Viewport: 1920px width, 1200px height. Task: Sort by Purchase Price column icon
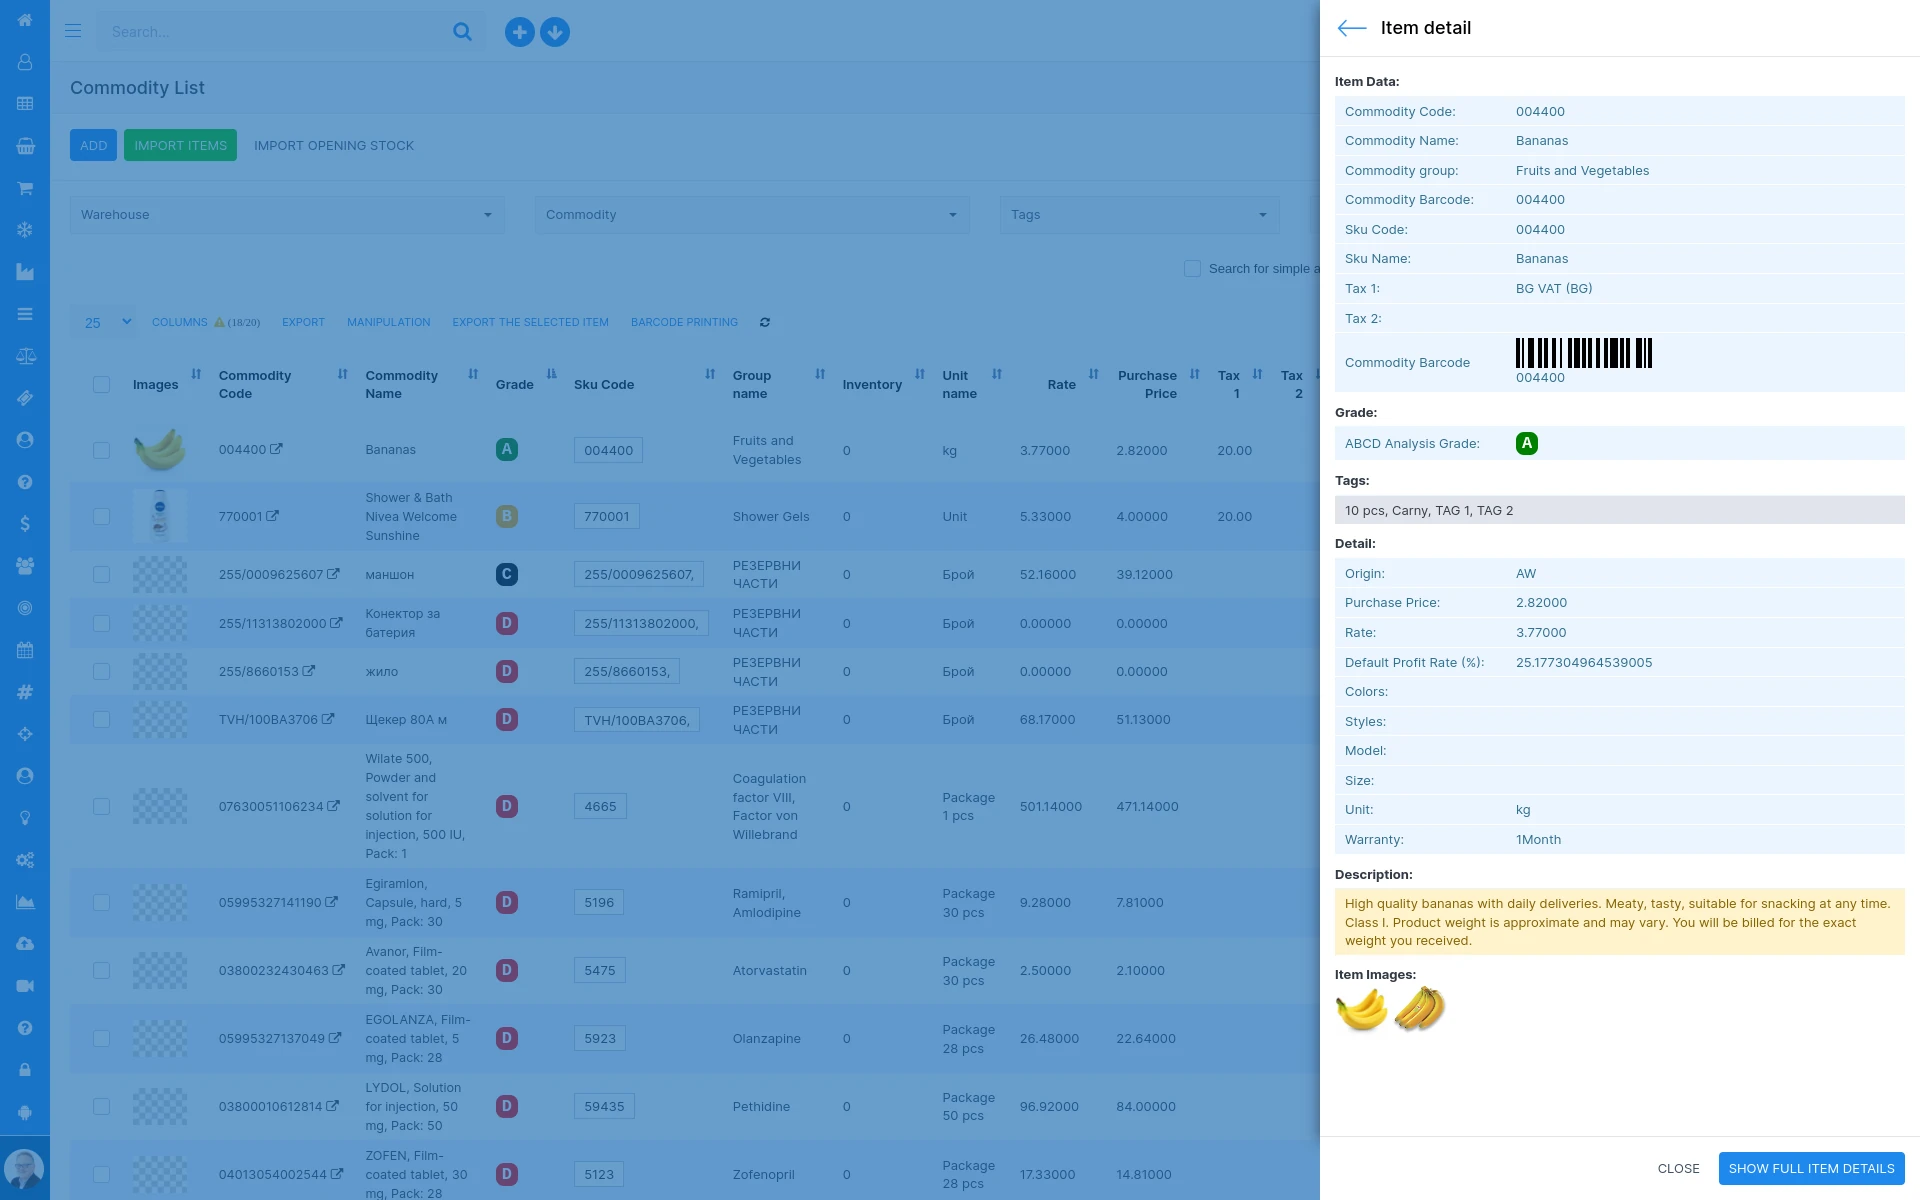1195,374
